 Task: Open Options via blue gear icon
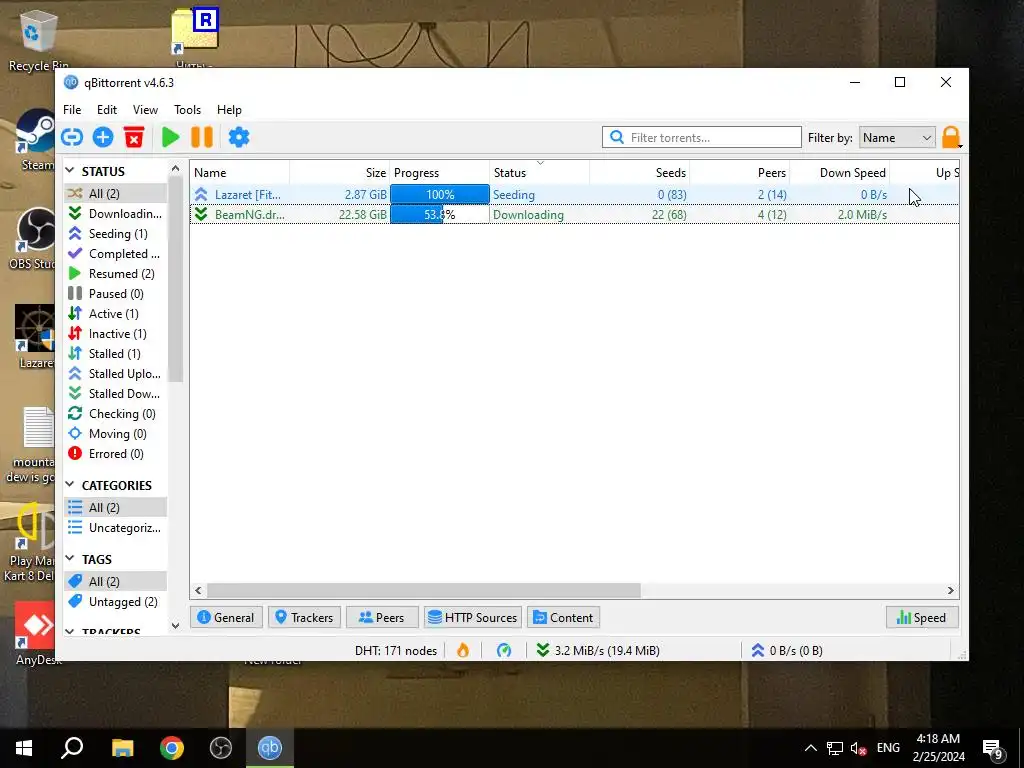[x=239, y=137]
